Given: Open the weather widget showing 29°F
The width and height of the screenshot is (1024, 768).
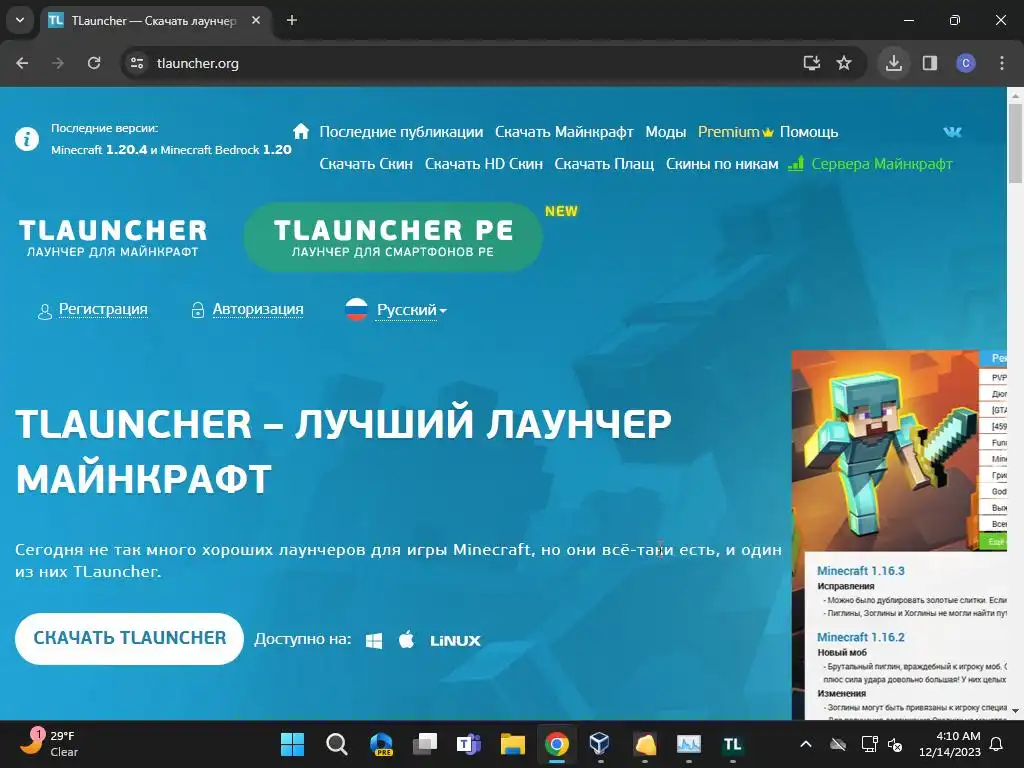Looking at the screenshot, I should pyautogui.click(x=50, y=744).
